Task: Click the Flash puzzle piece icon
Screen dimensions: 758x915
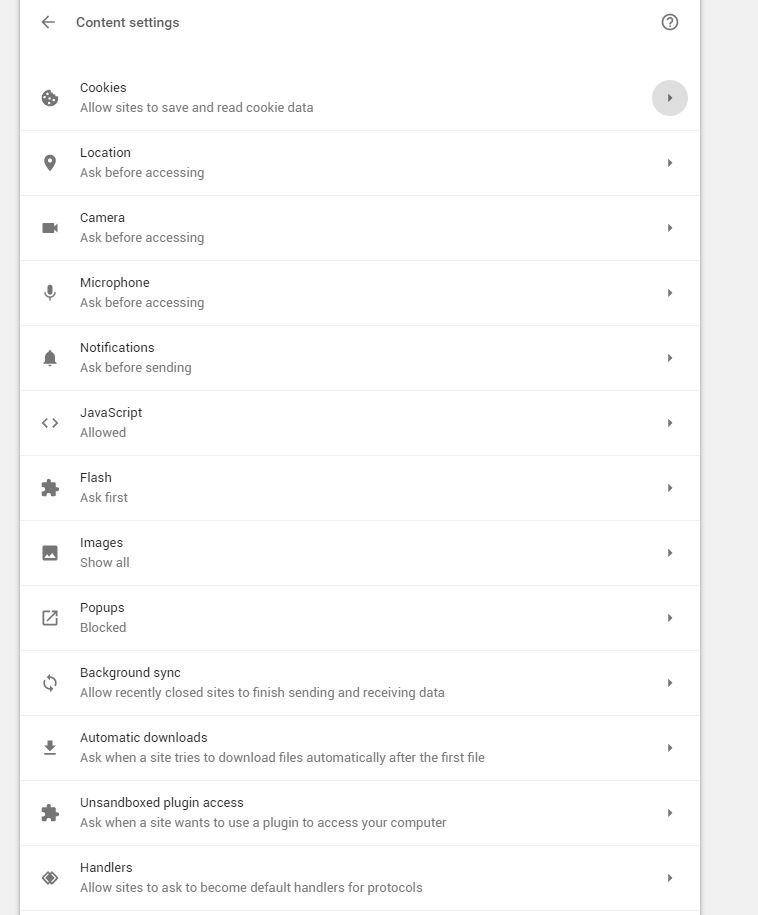Action: 50,488
